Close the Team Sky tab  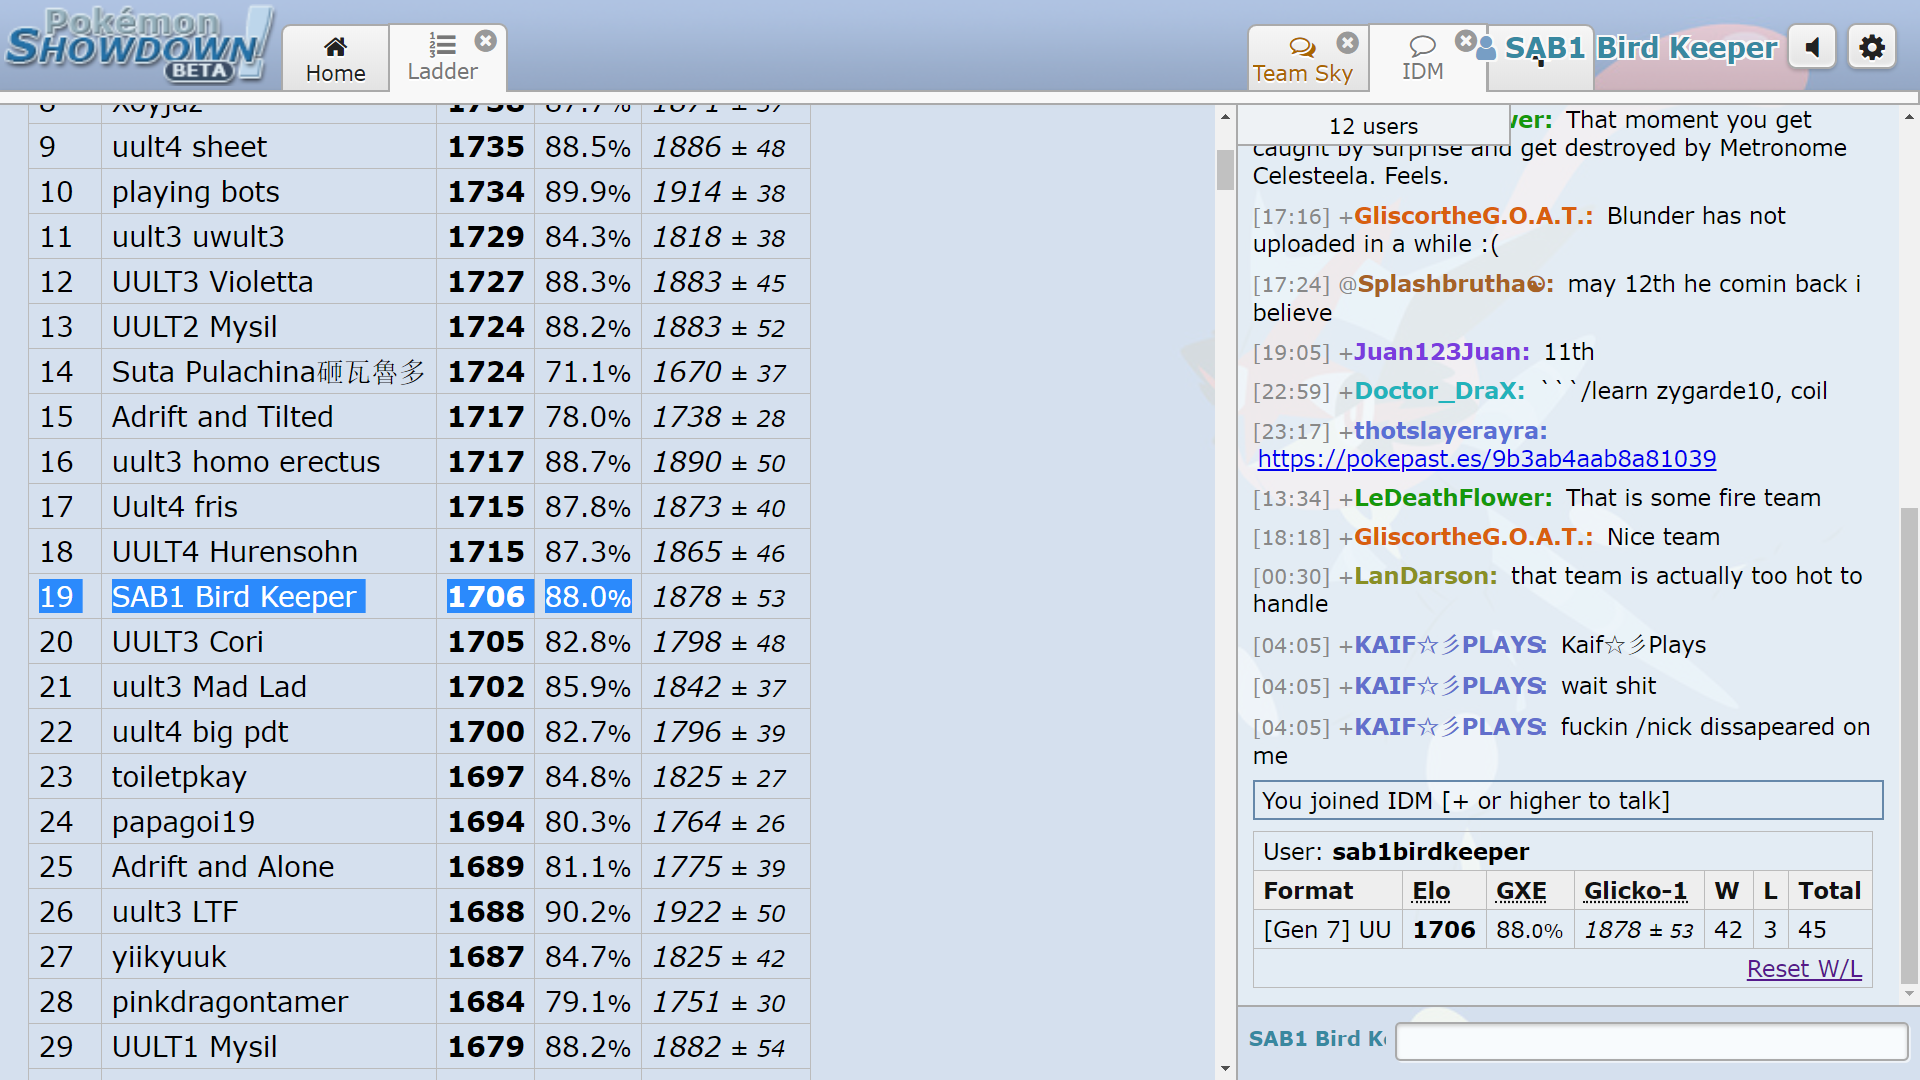1348,42
